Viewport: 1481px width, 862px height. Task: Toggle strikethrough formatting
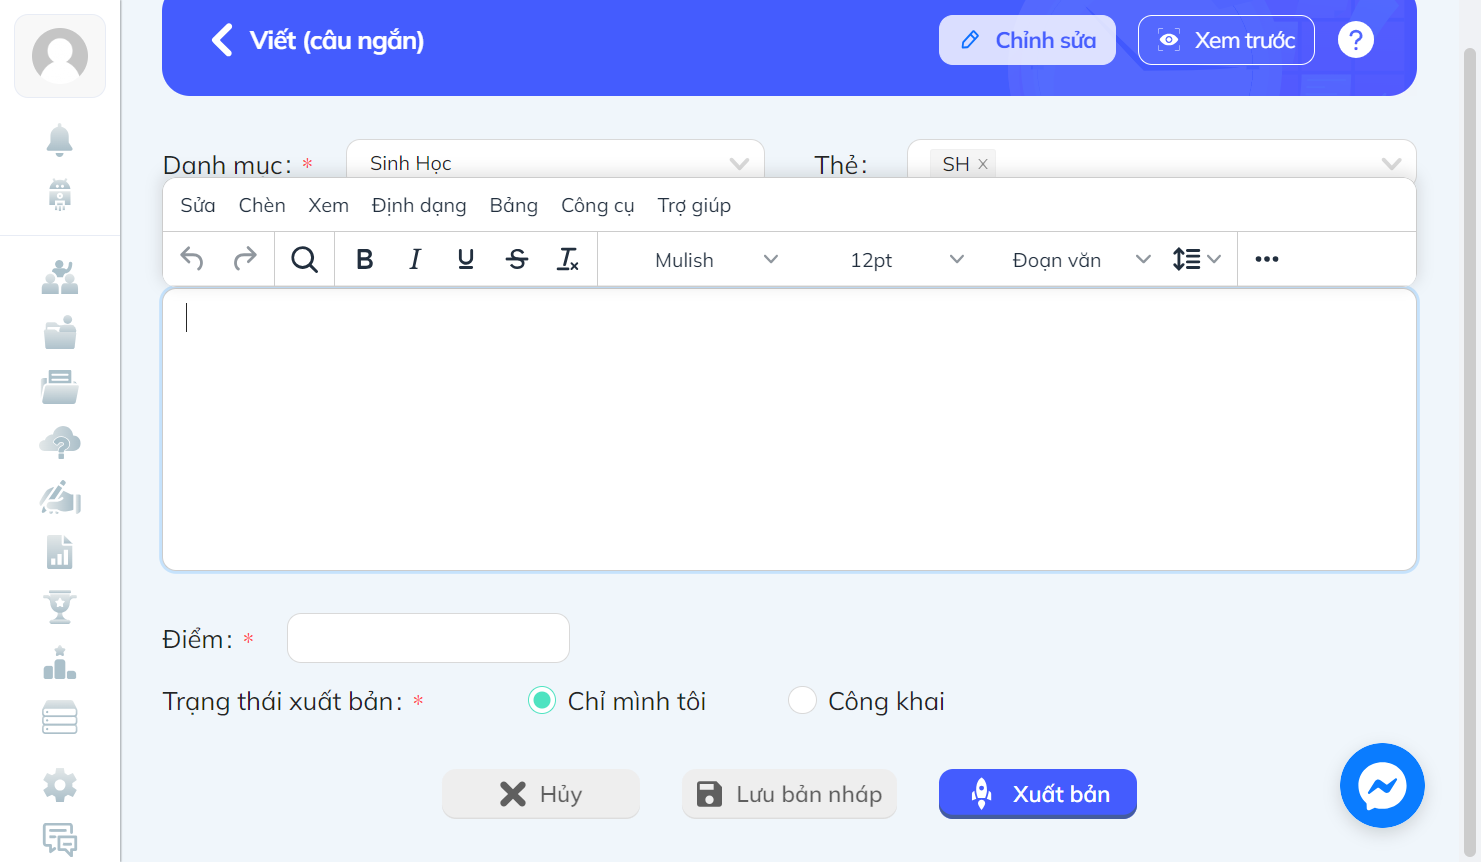point(517,260)
